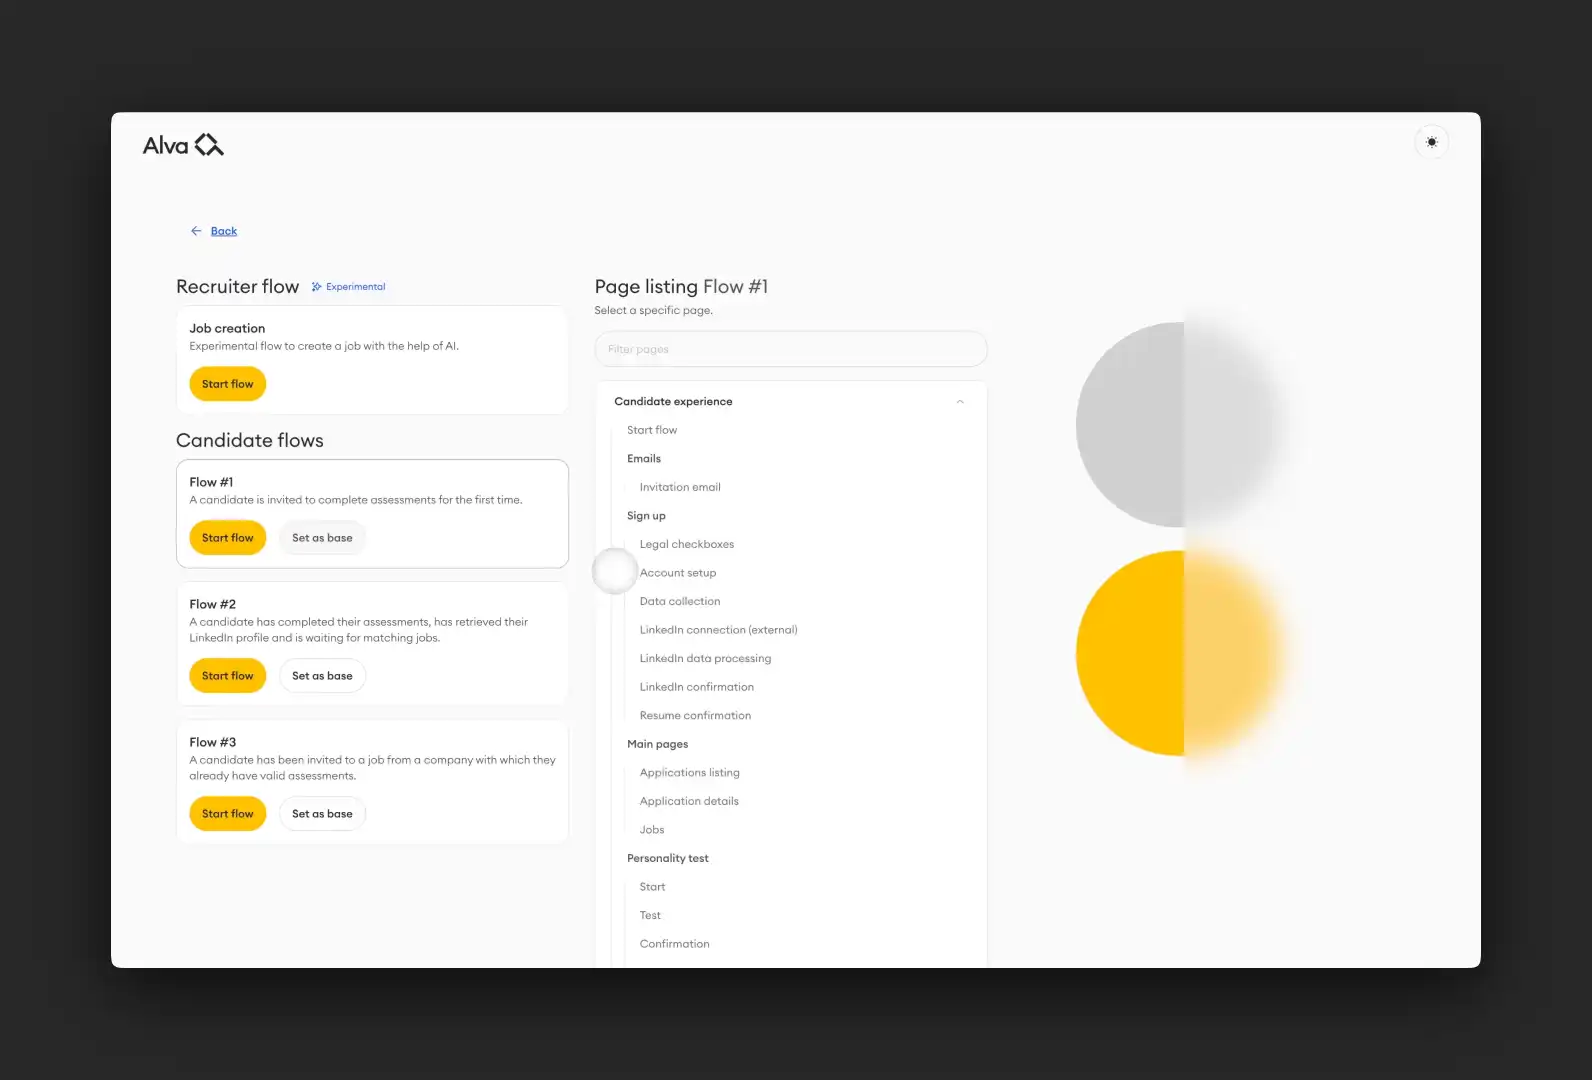1592x1080 pixels.
Task: Select LinkedIn connection (external) page
Action: 718,630
